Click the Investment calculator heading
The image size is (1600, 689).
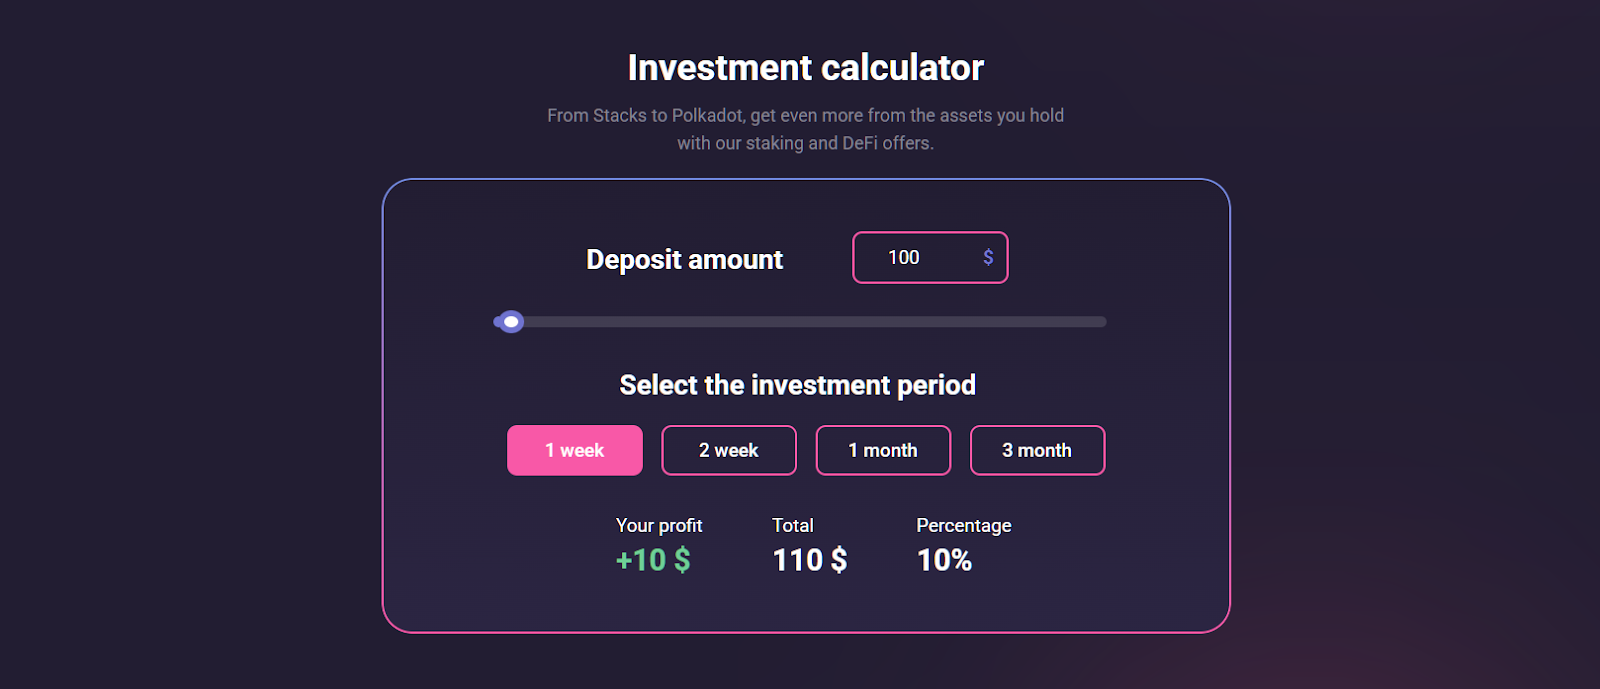805,68
